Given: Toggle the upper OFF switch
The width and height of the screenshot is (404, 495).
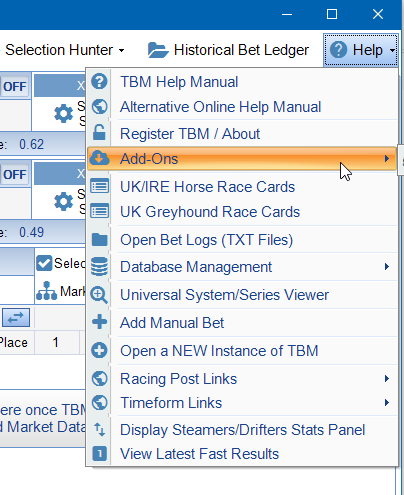Looking at the screenshot, I should coord(14,87).
